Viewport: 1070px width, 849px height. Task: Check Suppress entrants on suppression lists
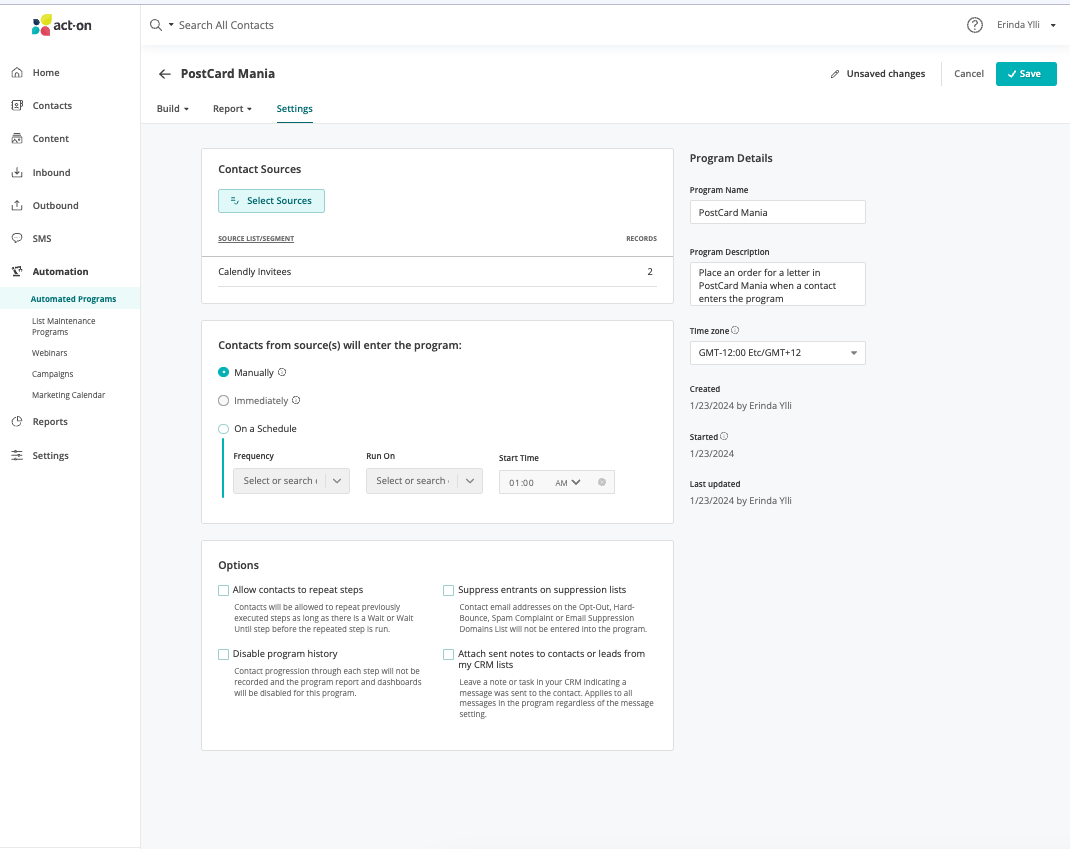(x=448, y=590)
